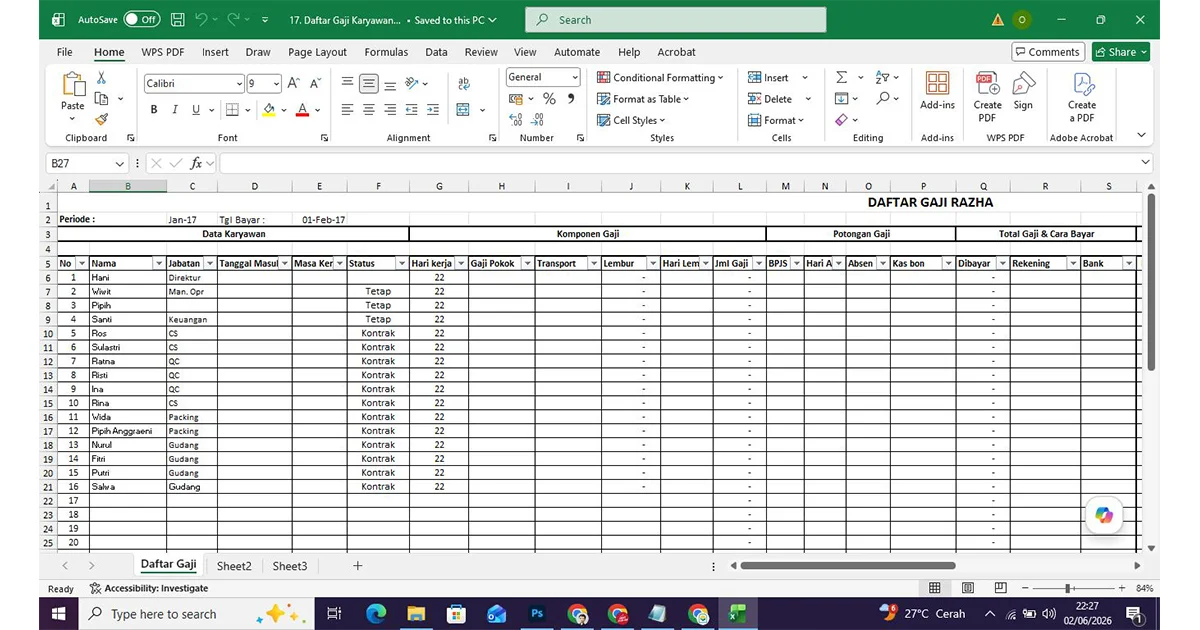The image size is (1200, 630).
Task: Click the Comments button
Action: coord(1047,52)
